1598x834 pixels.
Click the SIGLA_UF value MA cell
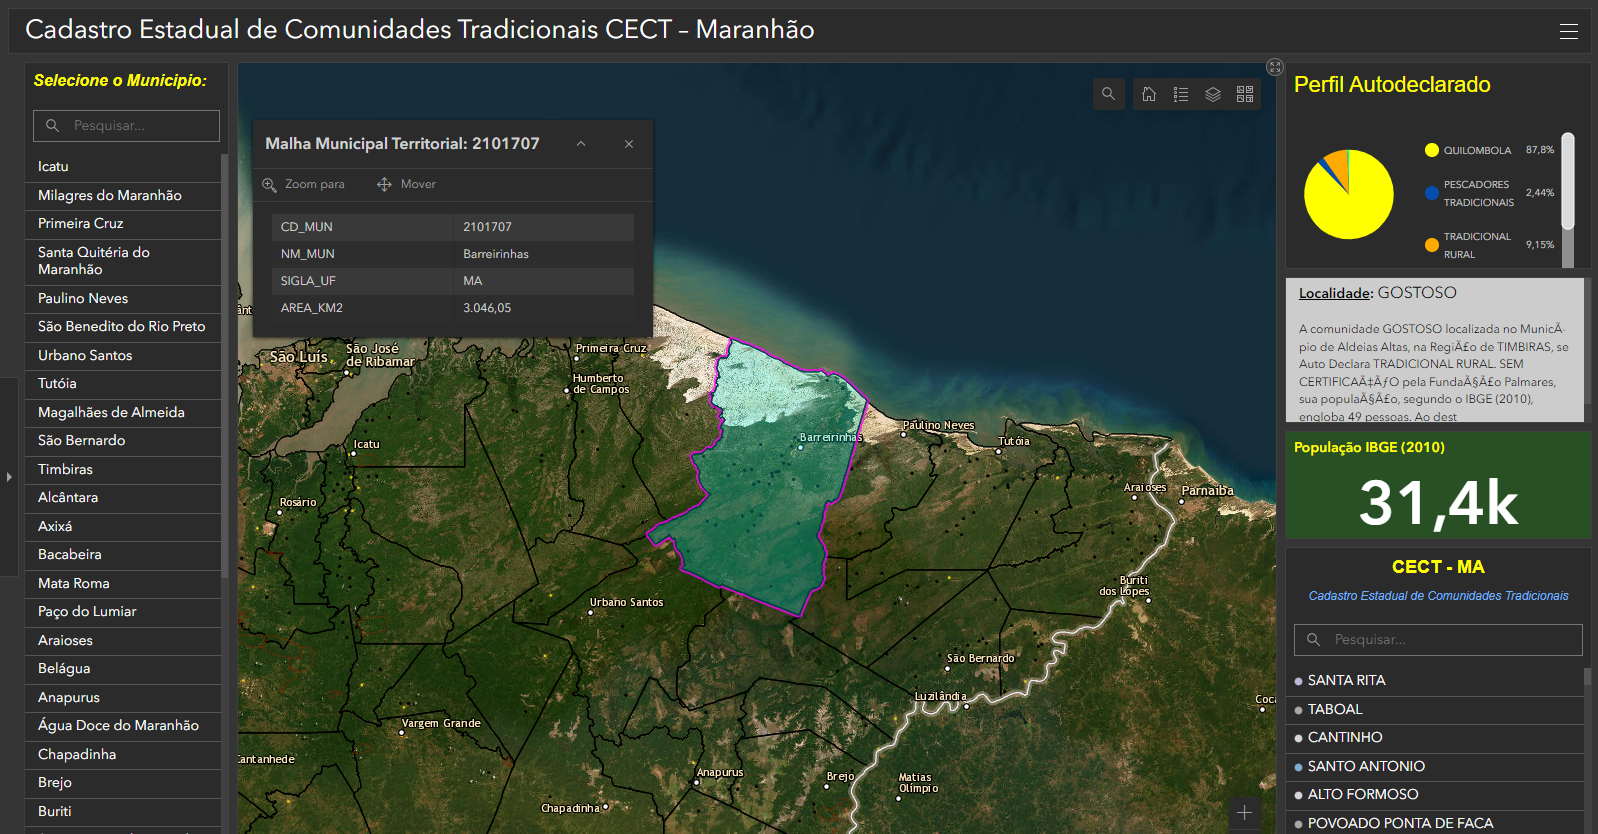click(543, 281)
